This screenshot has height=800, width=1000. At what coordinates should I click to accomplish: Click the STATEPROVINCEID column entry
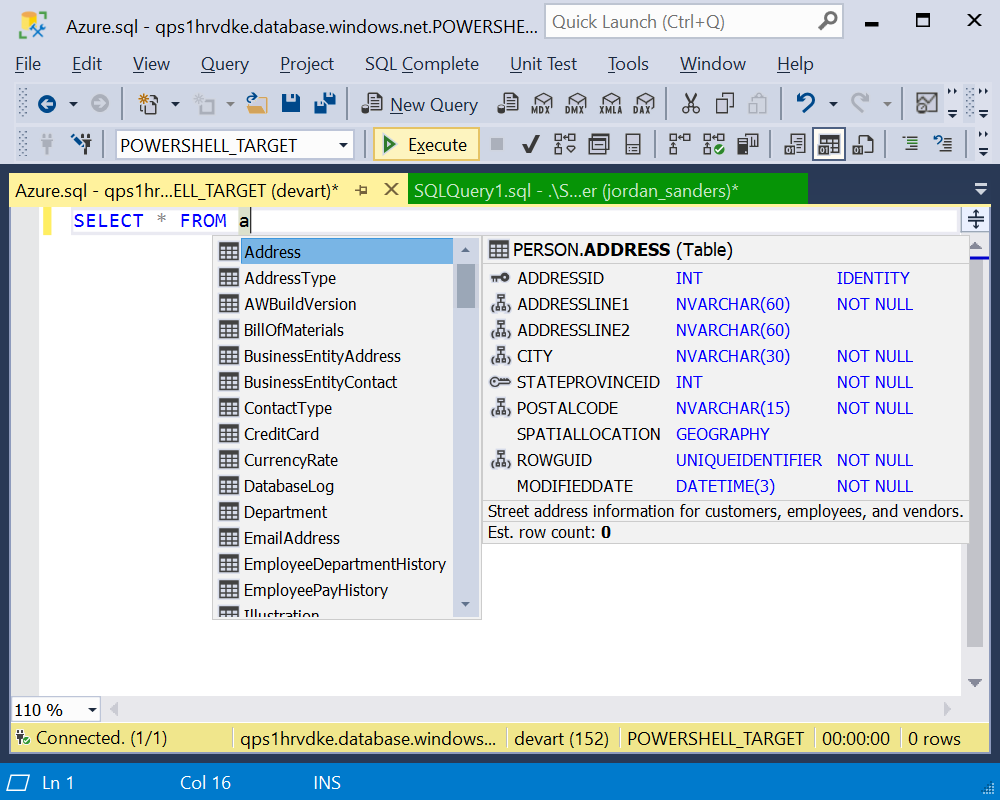702,381
